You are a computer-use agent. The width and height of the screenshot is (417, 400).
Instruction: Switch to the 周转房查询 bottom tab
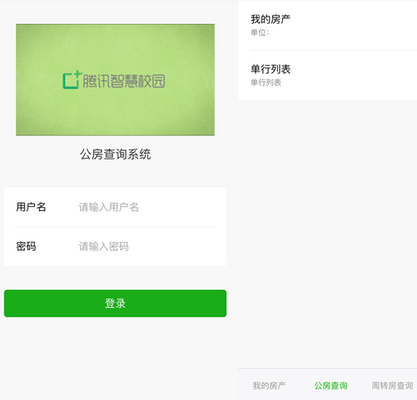pyautogui.click(x=392, y=386)
